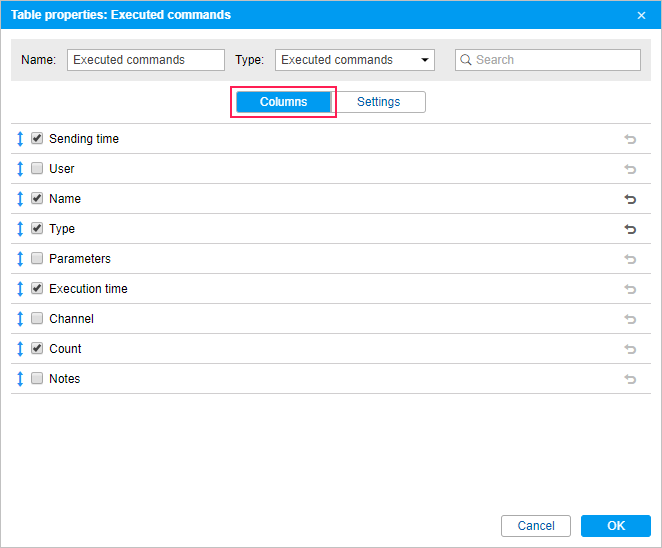Click the Parameters column label
The height and width of the screenshot is (548, 662).
(x=80, y=258)
